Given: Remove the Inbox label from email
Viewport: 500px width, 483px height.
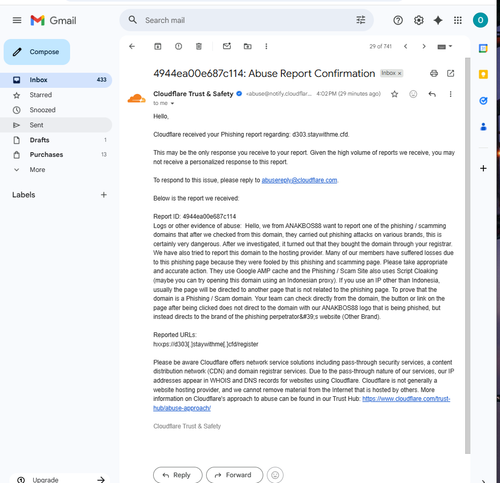Looking at the screenshot, I should click(399, 73).
